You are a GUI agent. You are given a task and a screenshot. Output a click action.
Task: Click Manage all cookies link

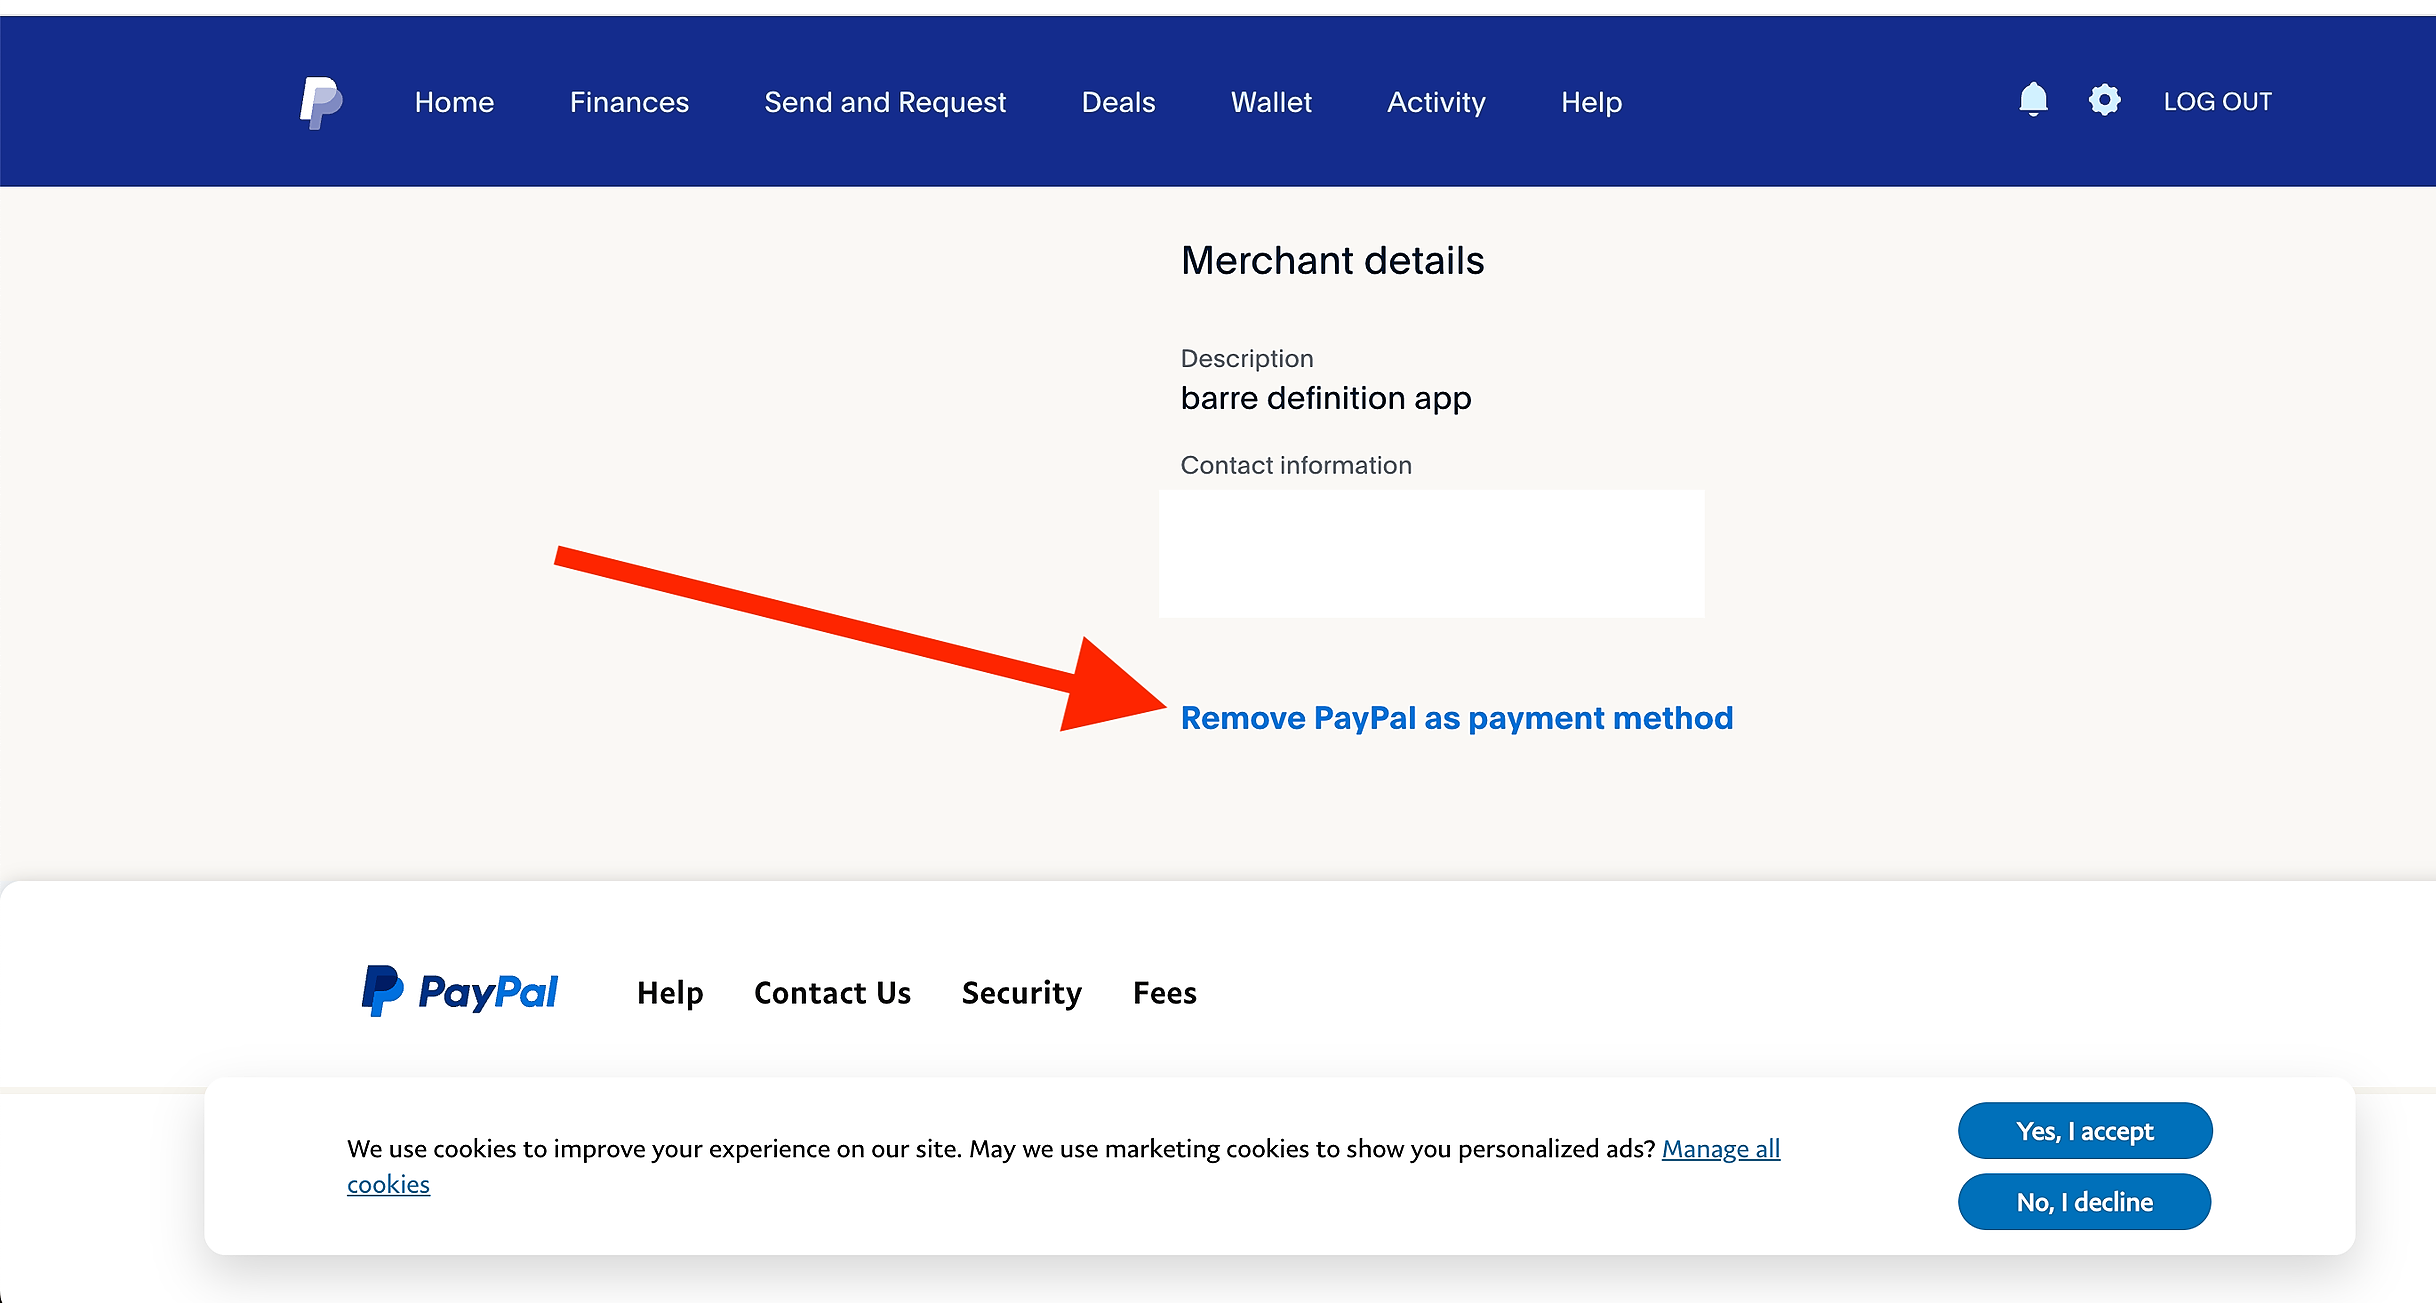pos(1720,1149)
